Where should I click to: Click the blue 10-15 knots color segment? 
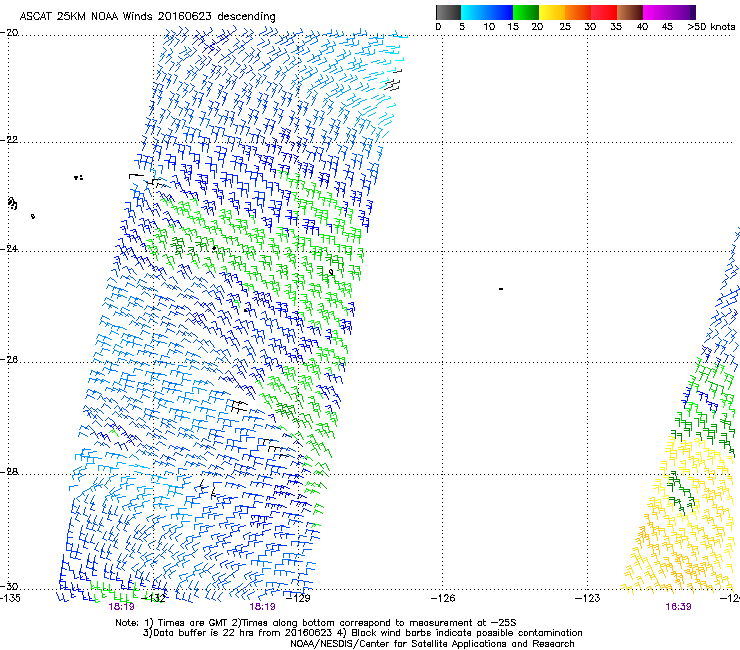500,12
